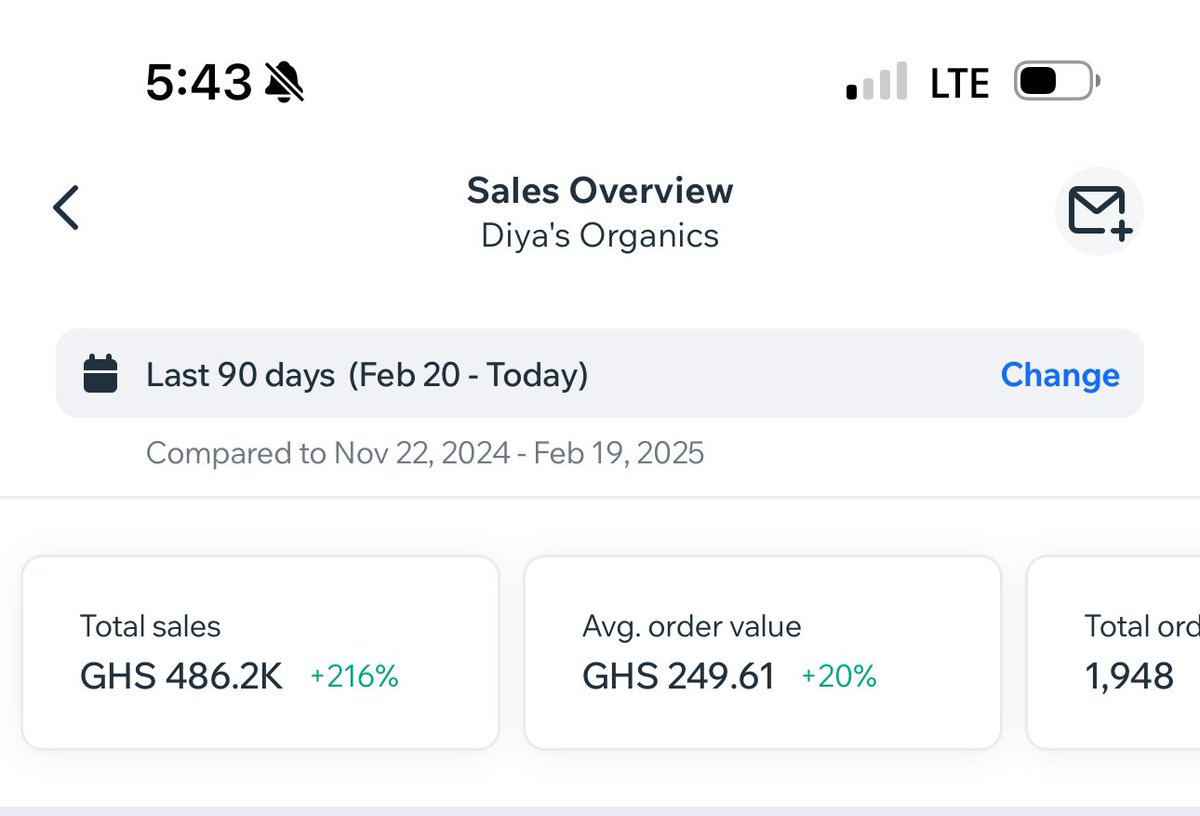Viewport: 1200px width, 816px height.
Task: Open the Last 90 days date selector
Action: coord(599,373)
